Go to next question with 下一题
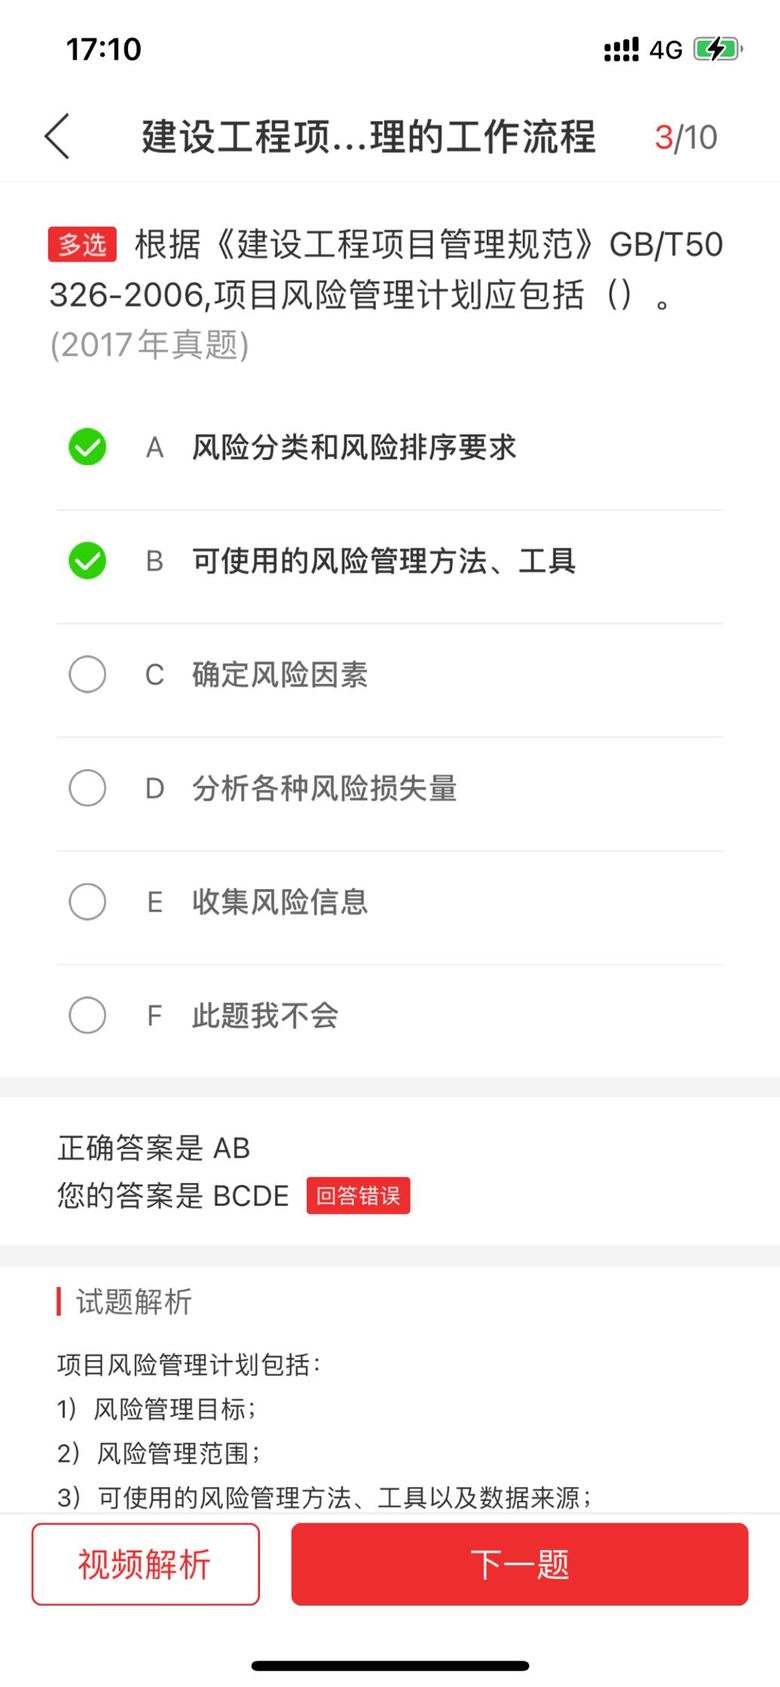This screenshot has width=780, height=1687. click(519, 1564)
